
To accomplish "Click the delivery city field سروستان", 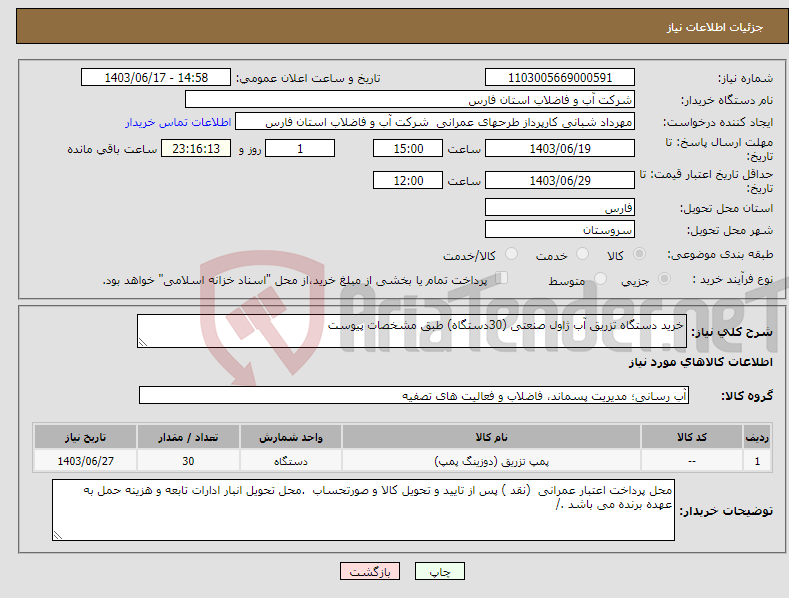I will click(560, 230).
